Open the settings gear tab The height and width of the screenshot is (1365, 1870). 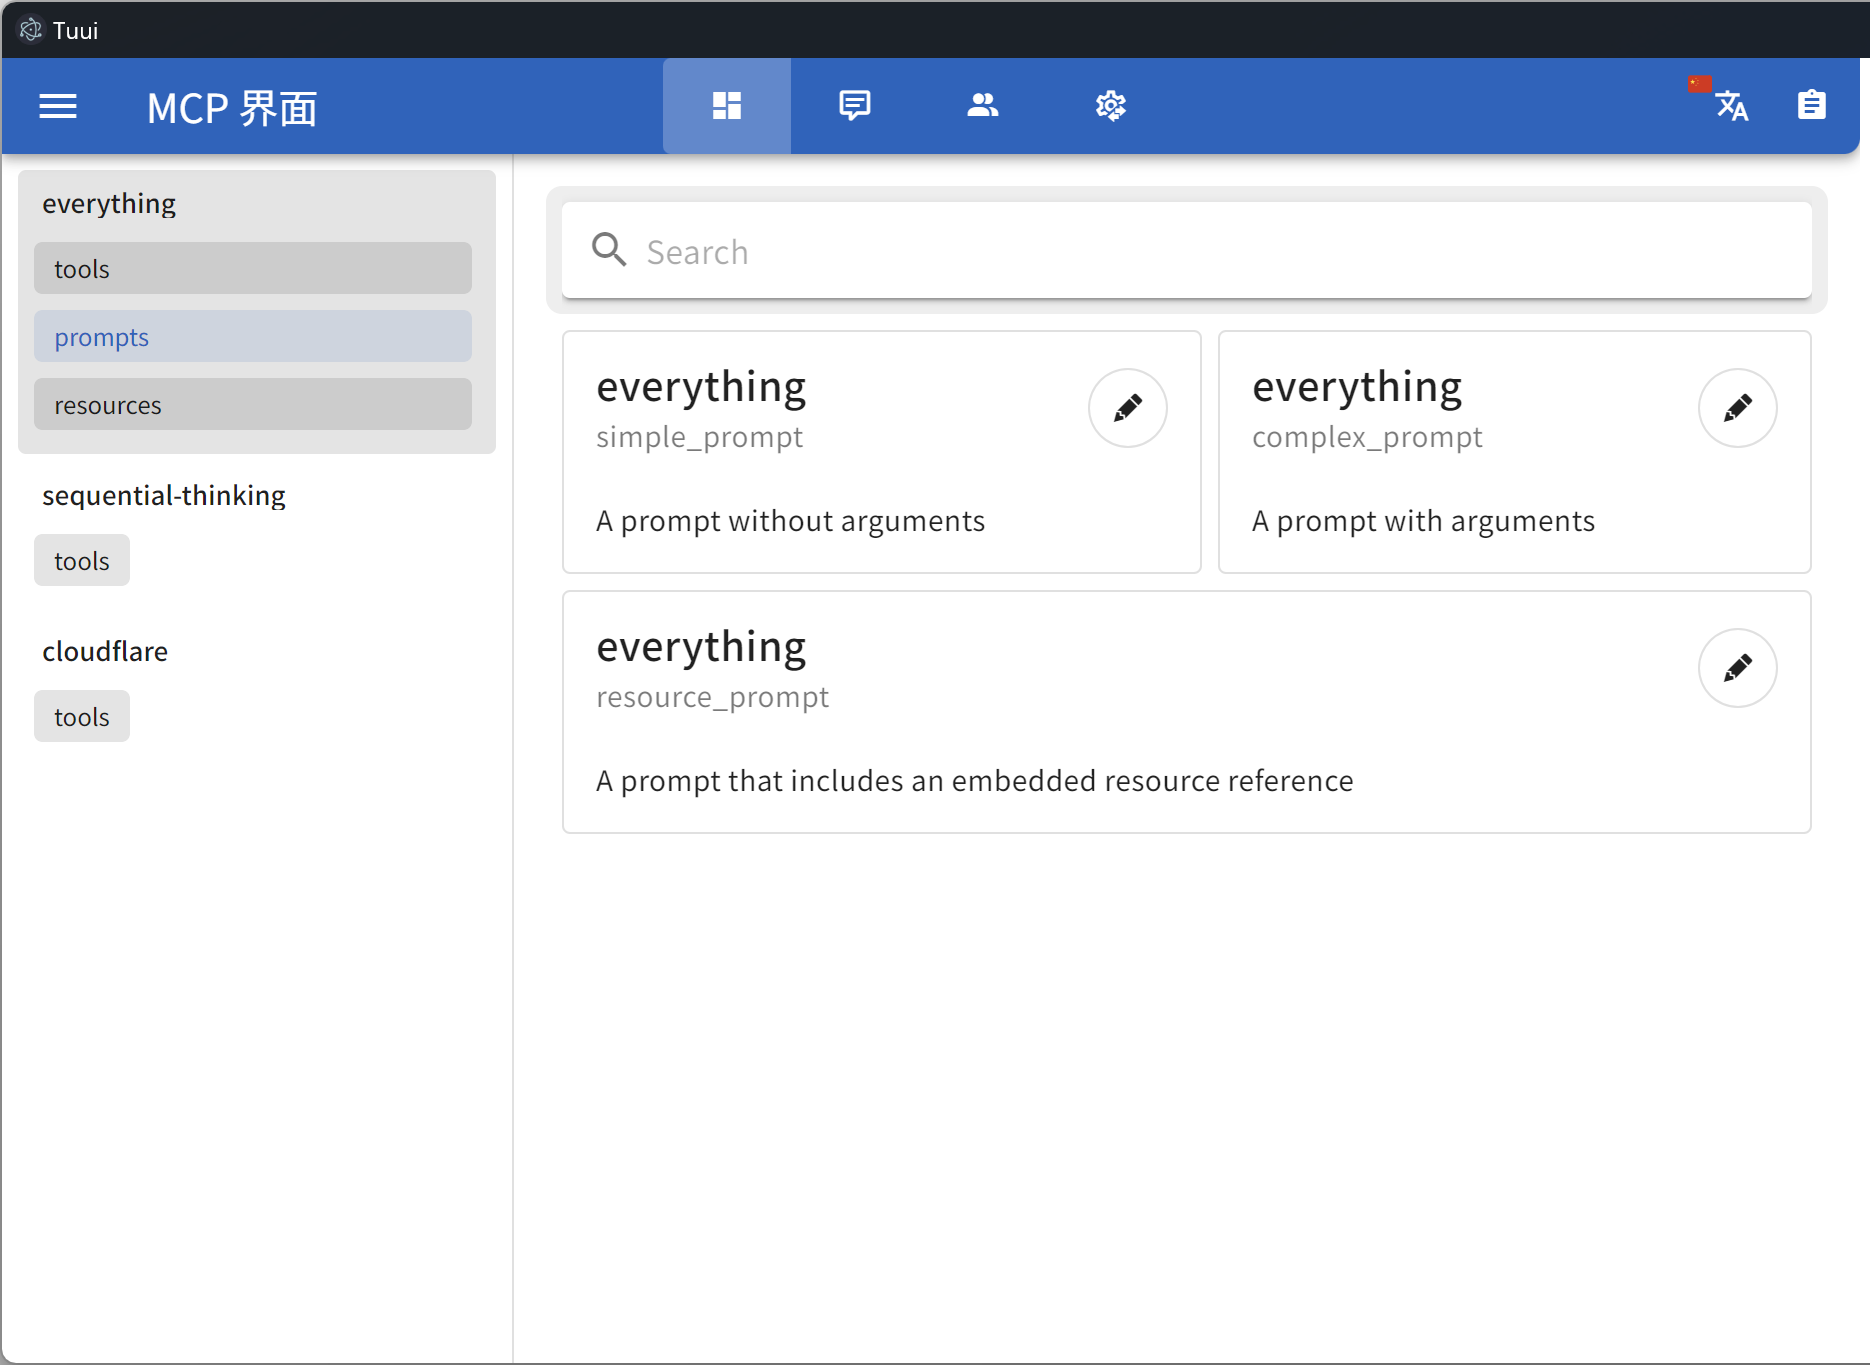tap(1111, 106)
